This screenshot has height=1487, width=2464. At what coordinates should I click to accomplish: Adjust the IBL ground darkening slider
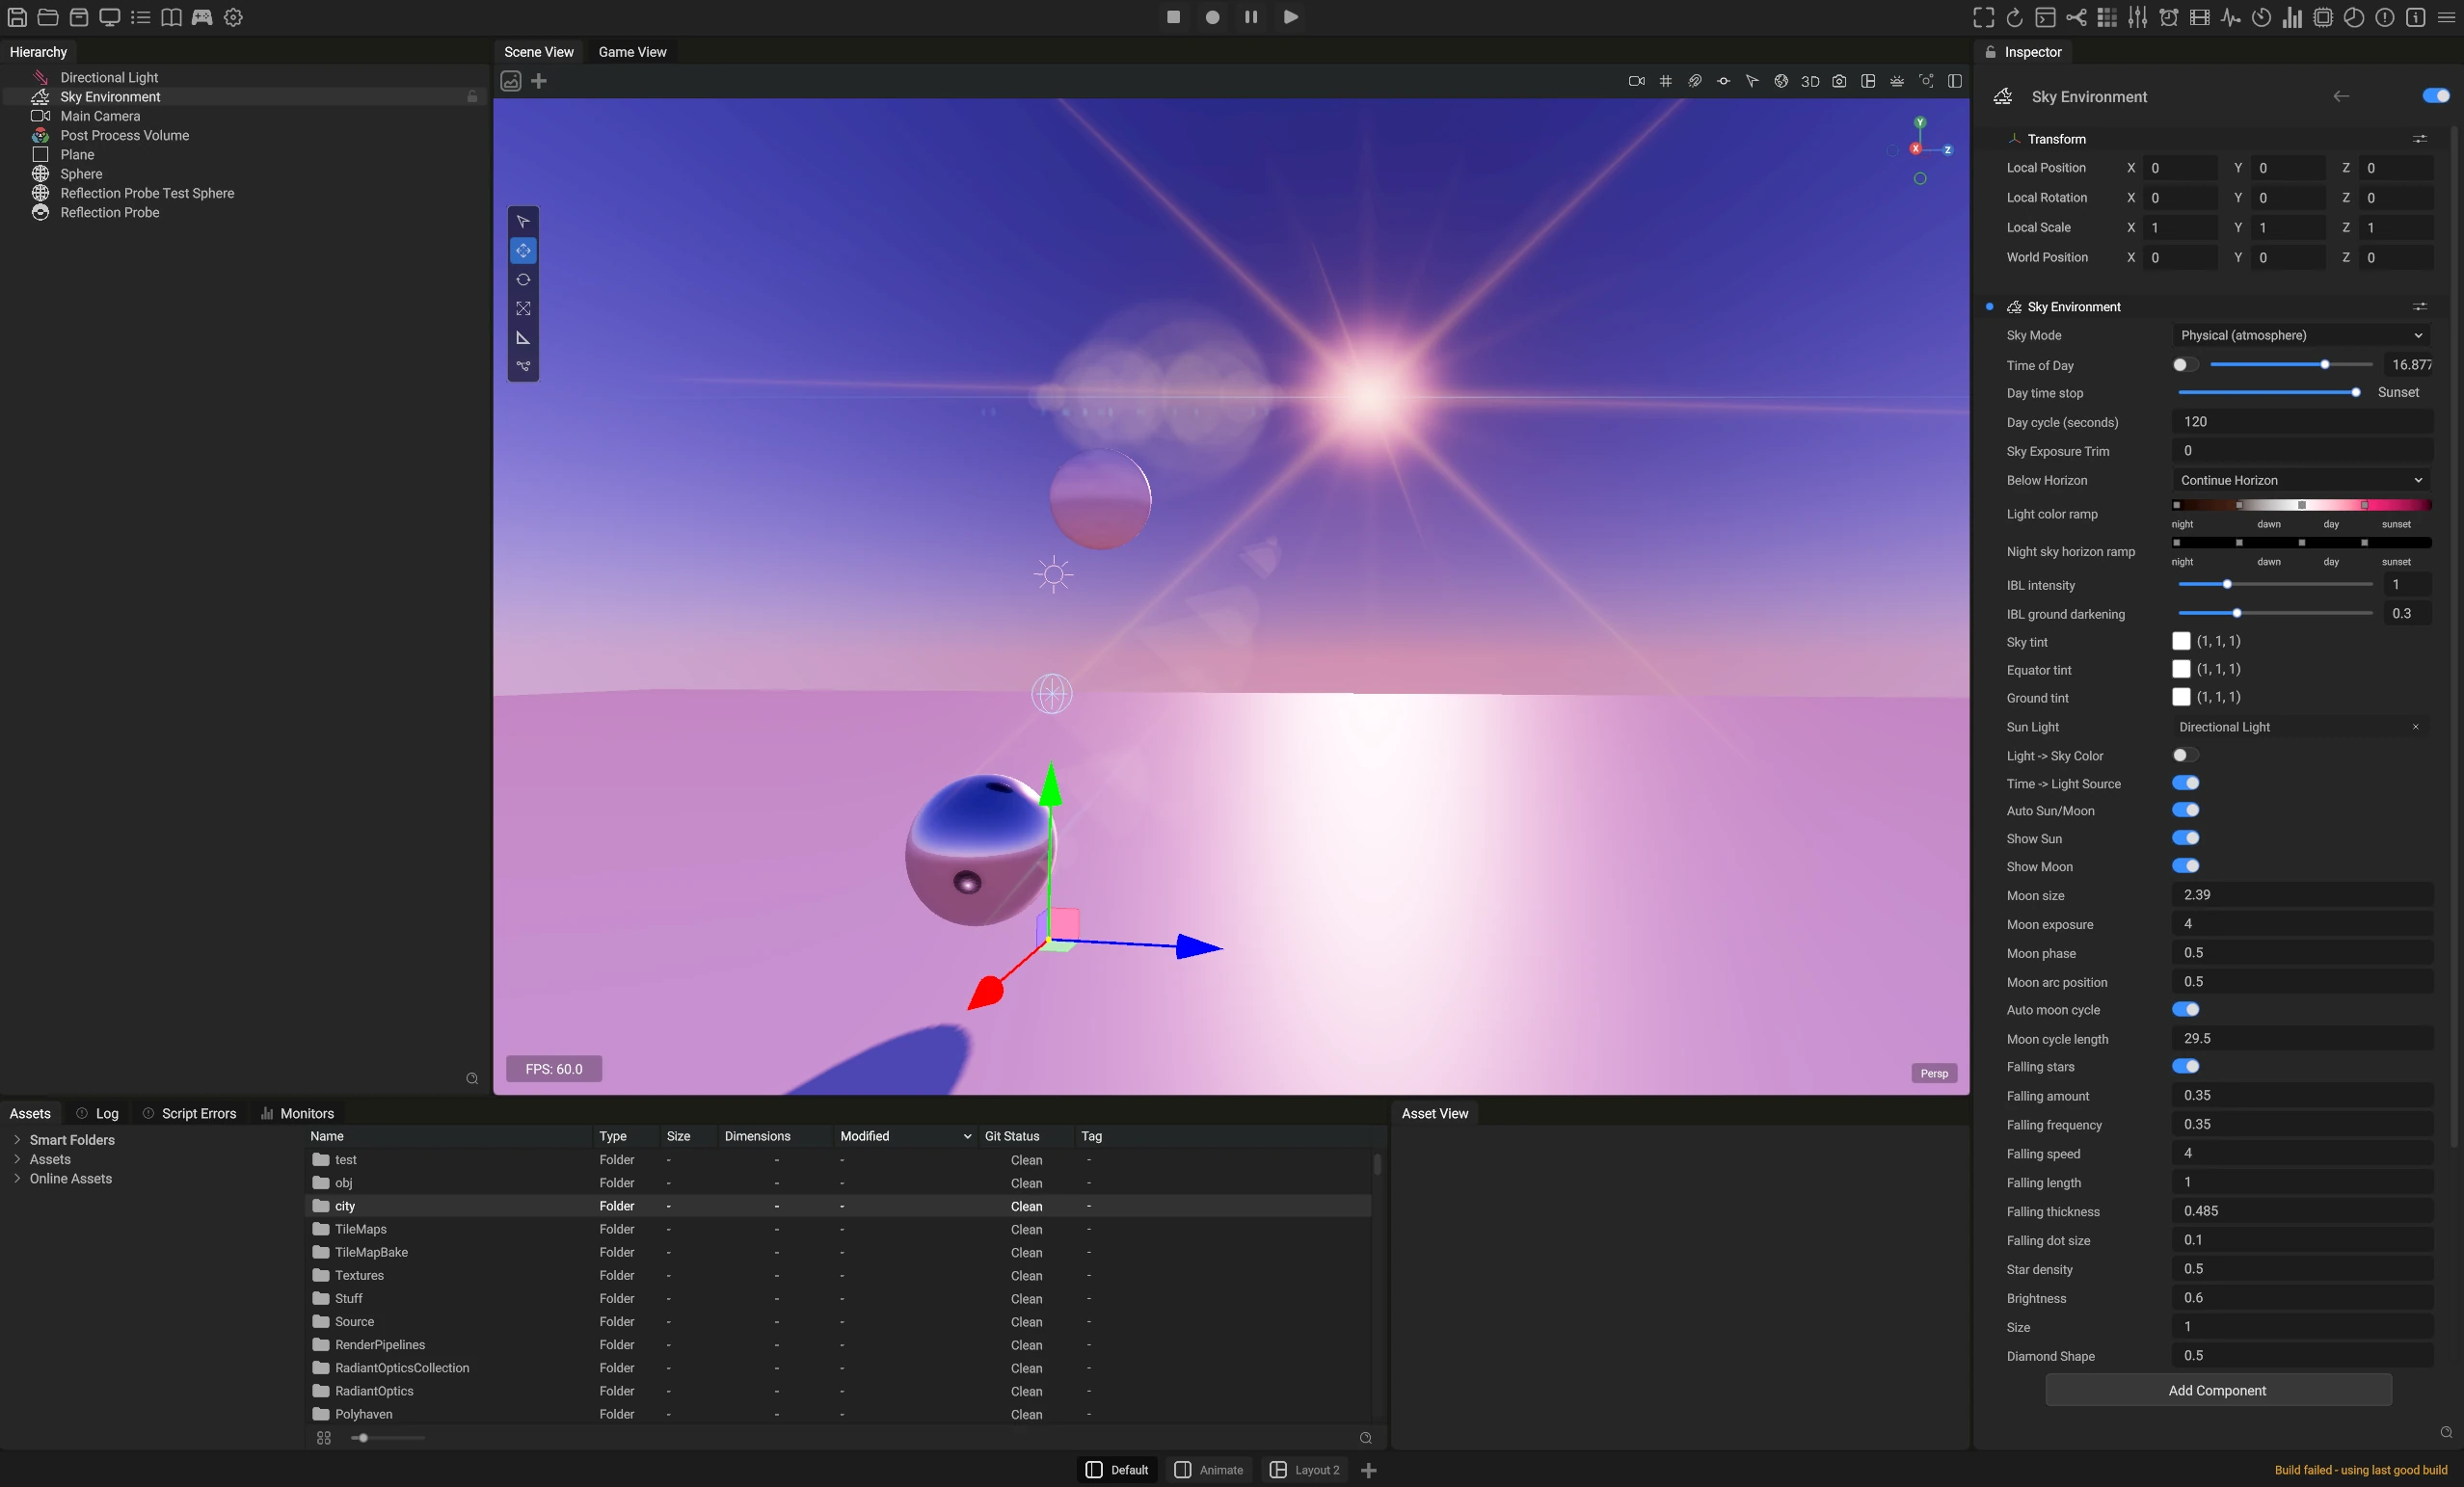(2275, 613)
